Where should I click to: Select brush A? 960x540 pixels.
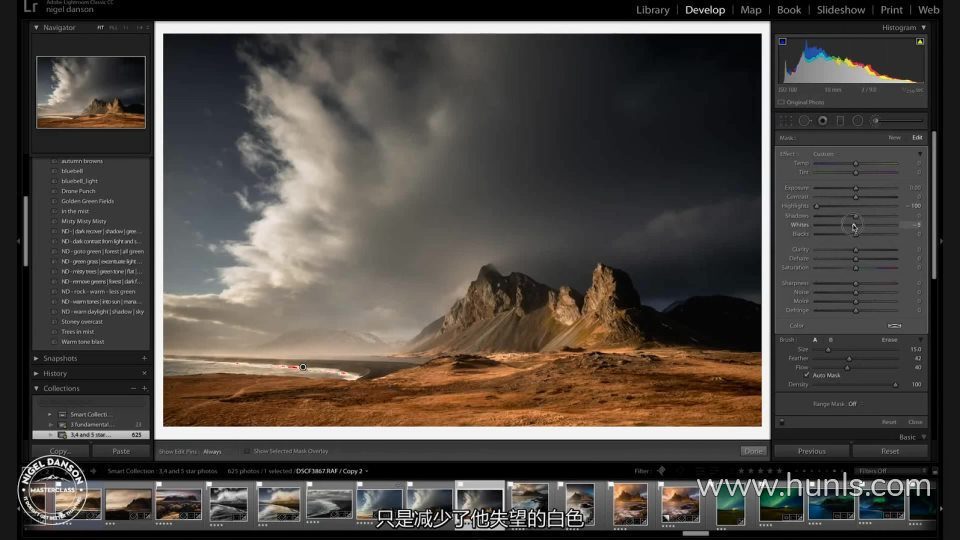(x=815, y=340)
